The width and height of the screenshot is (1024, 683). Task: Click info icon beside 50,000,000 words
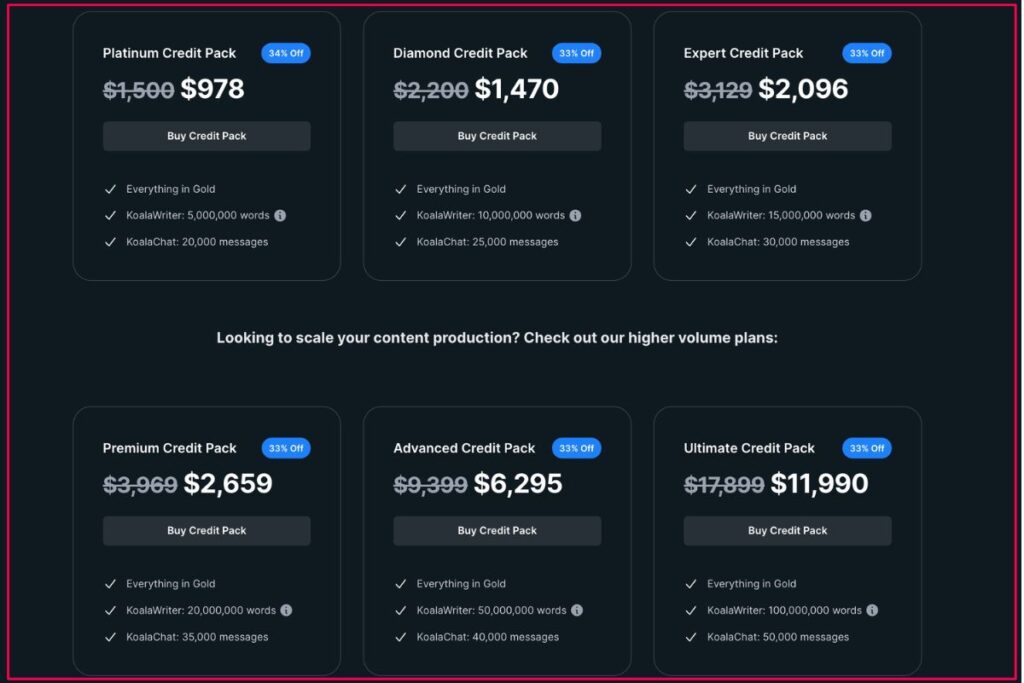(x=577, y=610)
